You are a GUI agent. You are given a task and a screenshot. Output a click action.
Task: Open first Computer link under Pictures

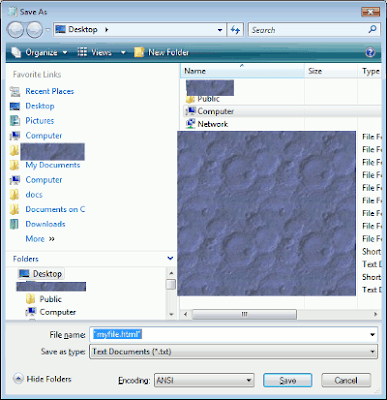point(44,135)
